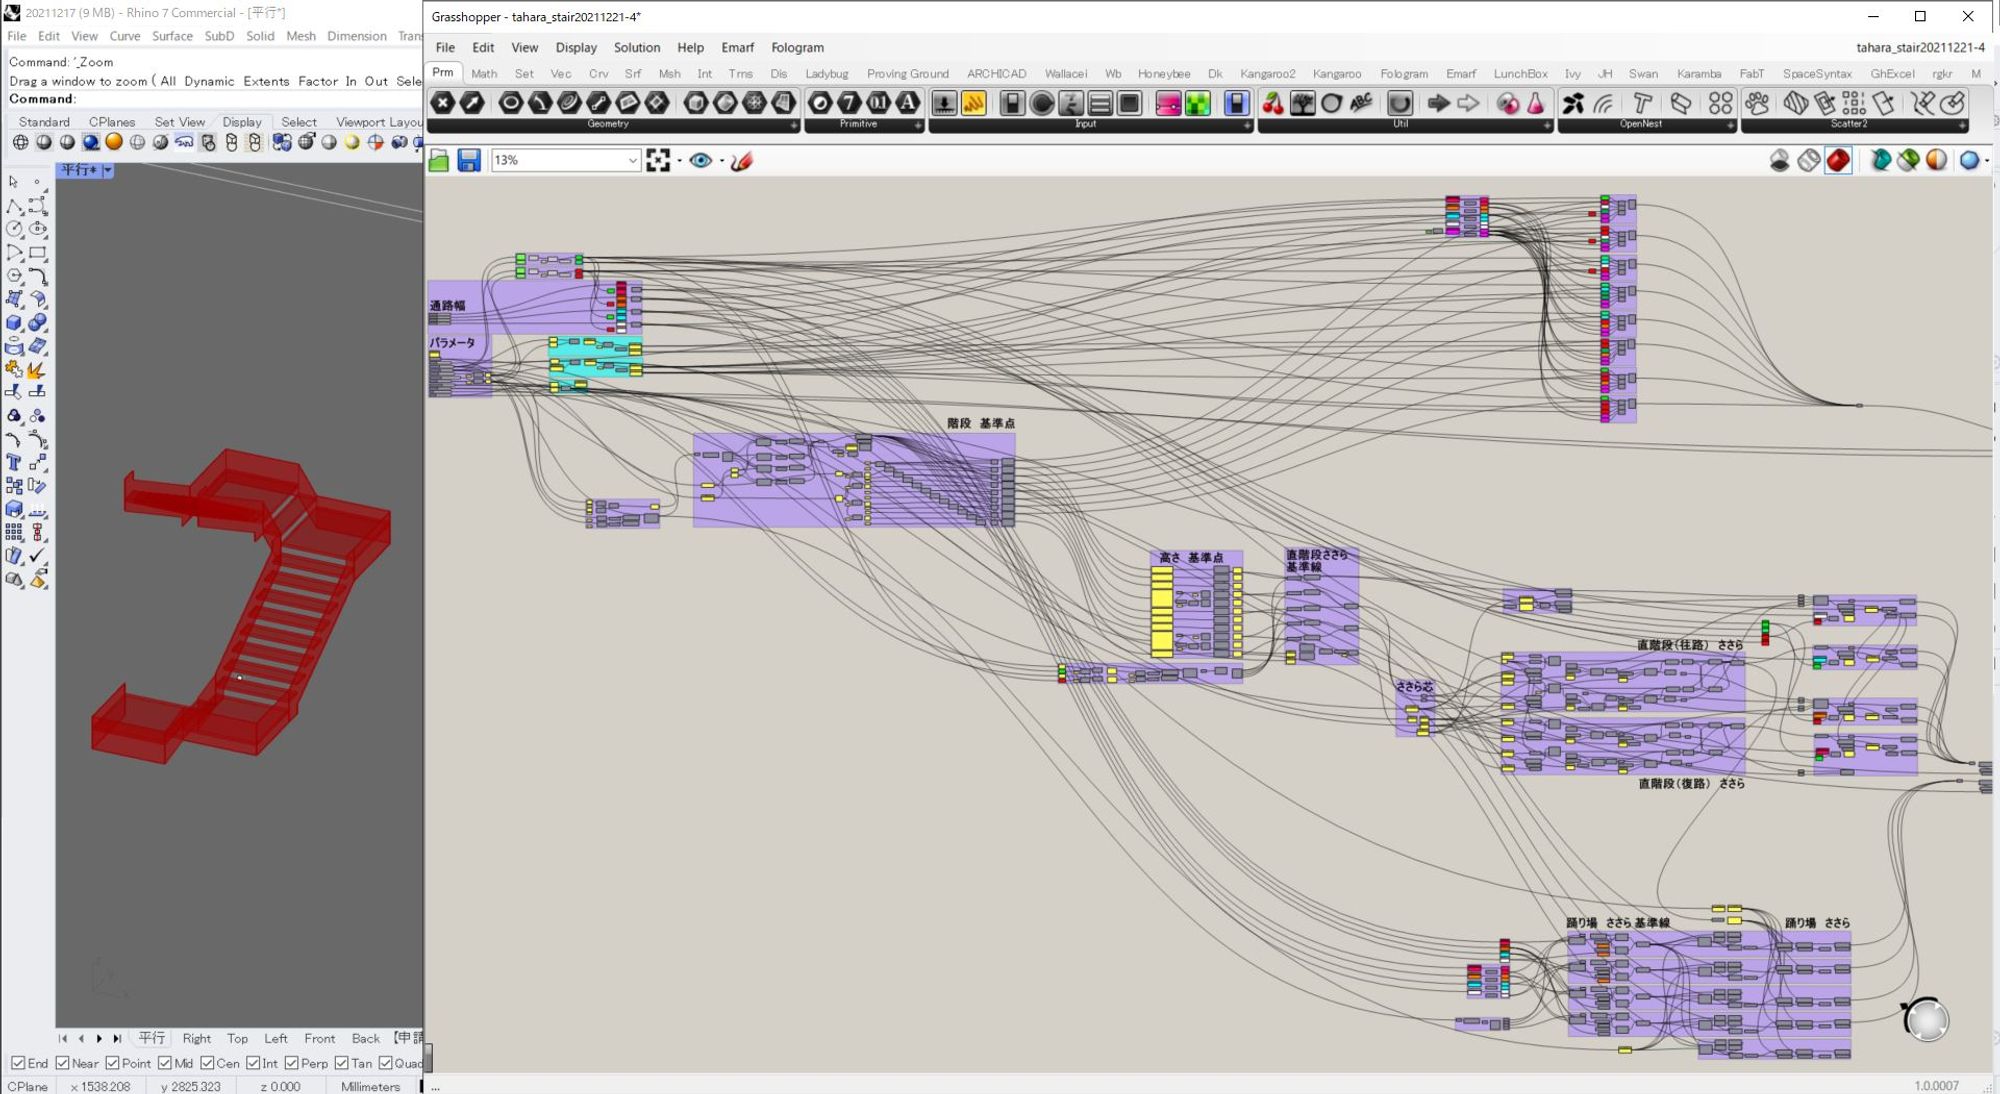Click the Dynamic option in Rhino command line

(x=209, y=81)
